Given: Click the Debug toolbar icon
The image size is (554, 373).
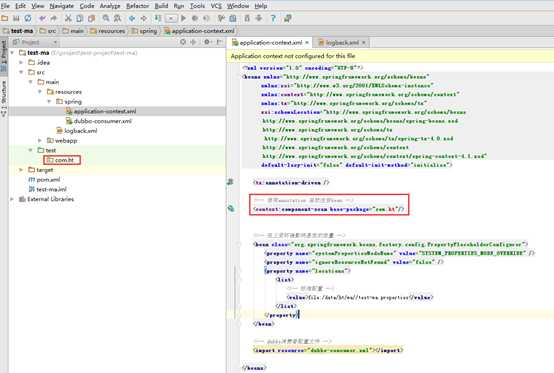Looking at the screenshot, I should [195, 18].
